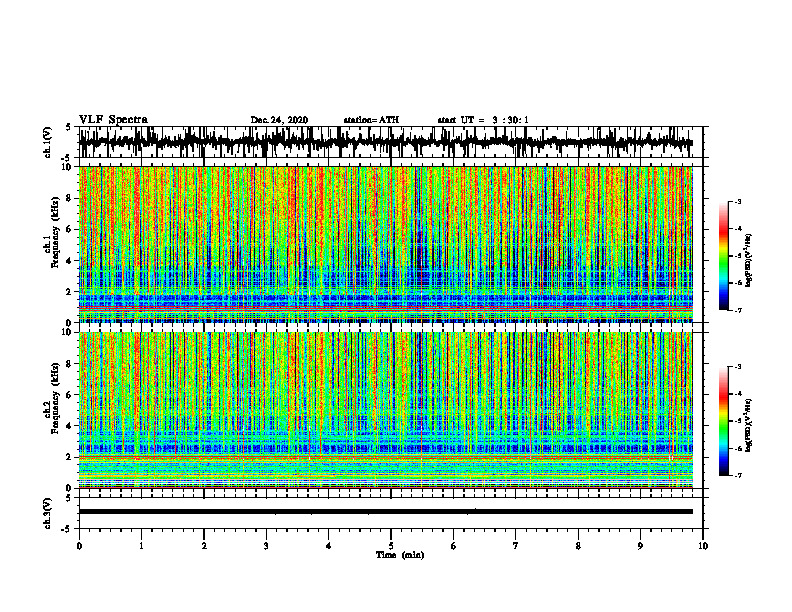
Task: Click the ch.1(V) waveform panel
Action: pos(391,142)
